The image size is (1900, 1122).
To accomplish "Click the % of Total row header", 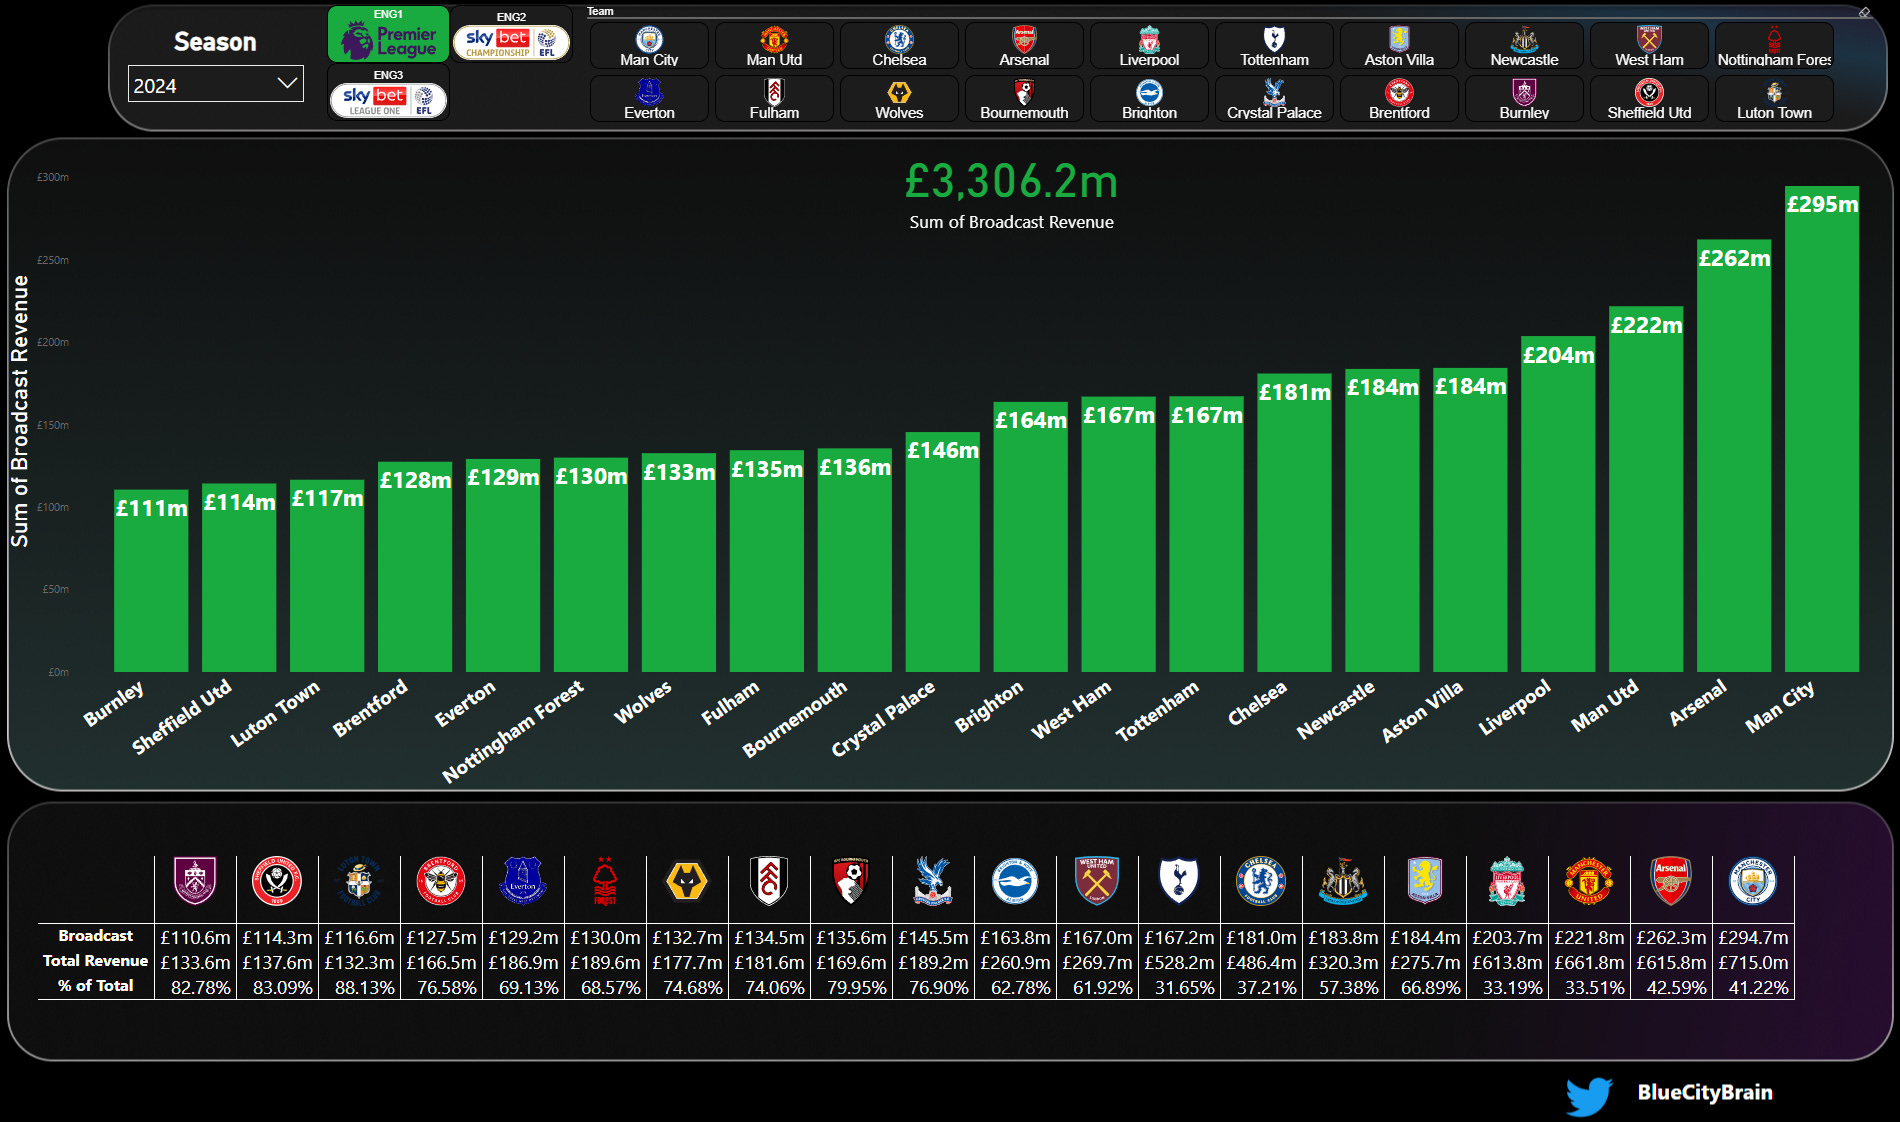I will (95, 986).
